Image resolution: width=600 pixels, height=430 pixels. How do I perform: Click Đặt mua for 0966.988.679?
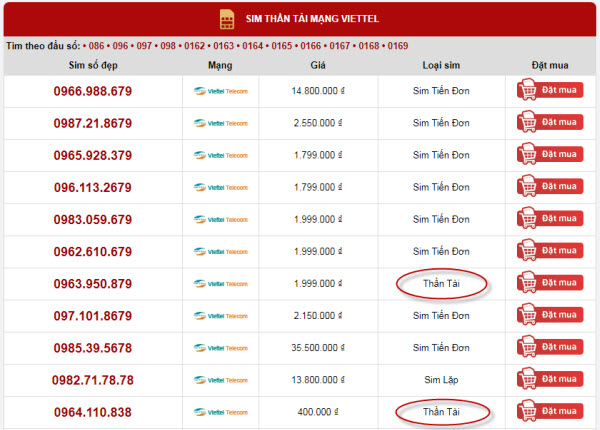point(550,90)
